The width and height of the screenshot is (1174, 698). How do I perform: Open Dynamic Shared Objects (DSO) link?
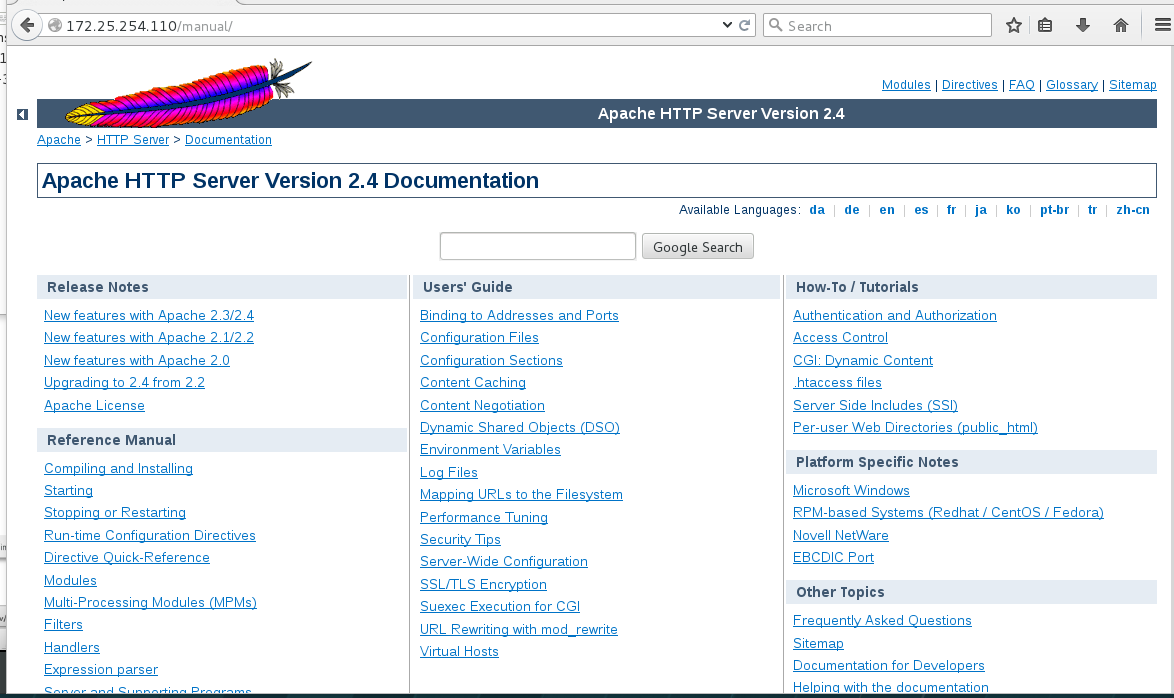tap(520, 428)
